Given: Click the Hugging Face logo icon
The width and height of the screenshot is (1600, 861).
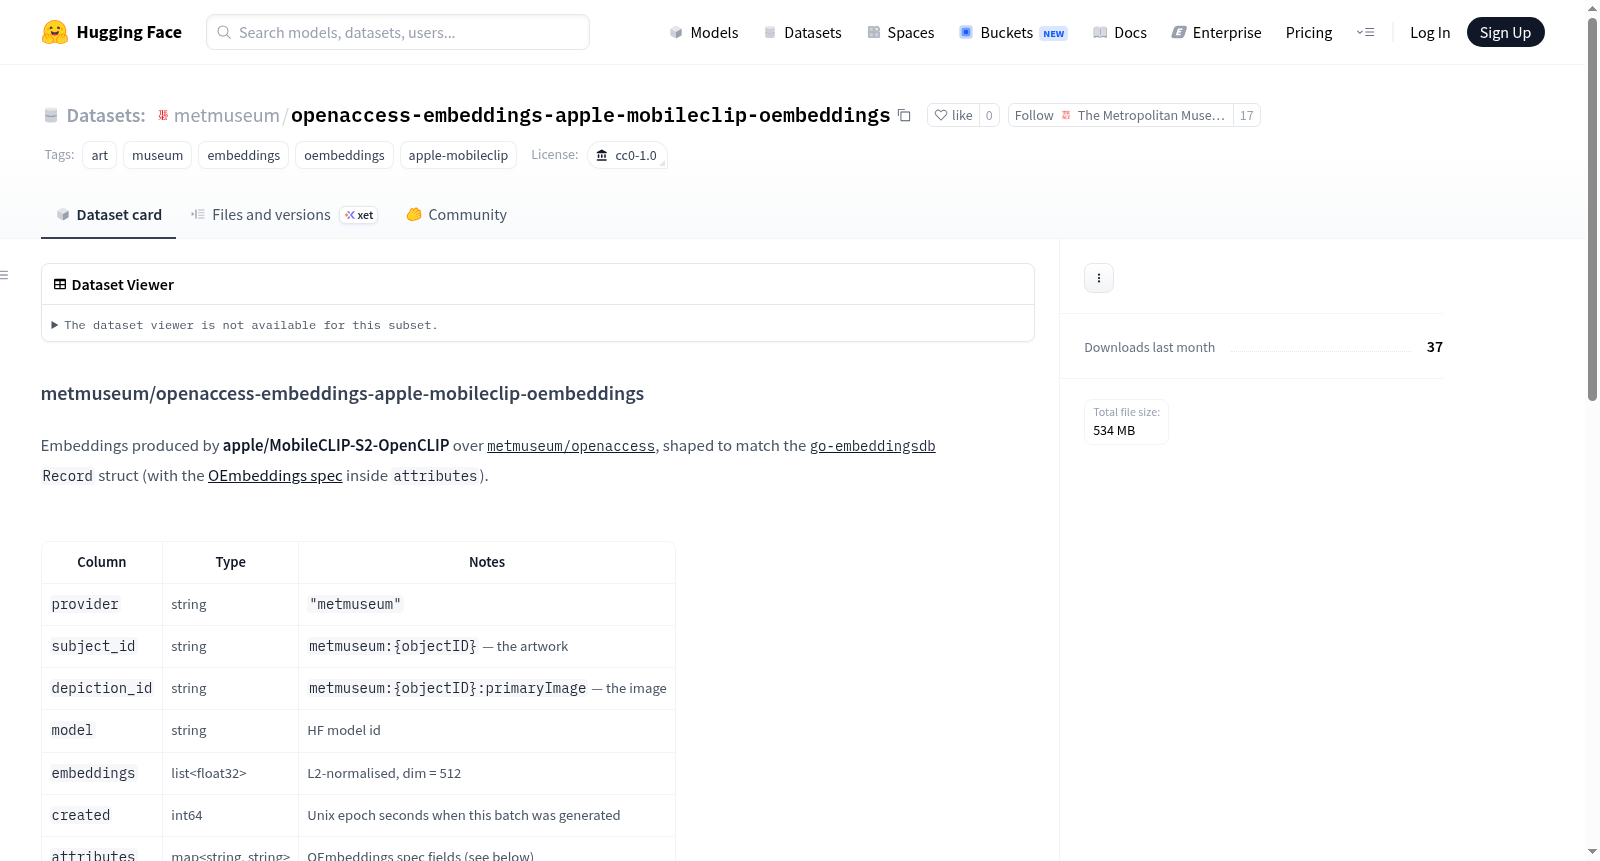Looking at the screenshot, I should [55, 32].
